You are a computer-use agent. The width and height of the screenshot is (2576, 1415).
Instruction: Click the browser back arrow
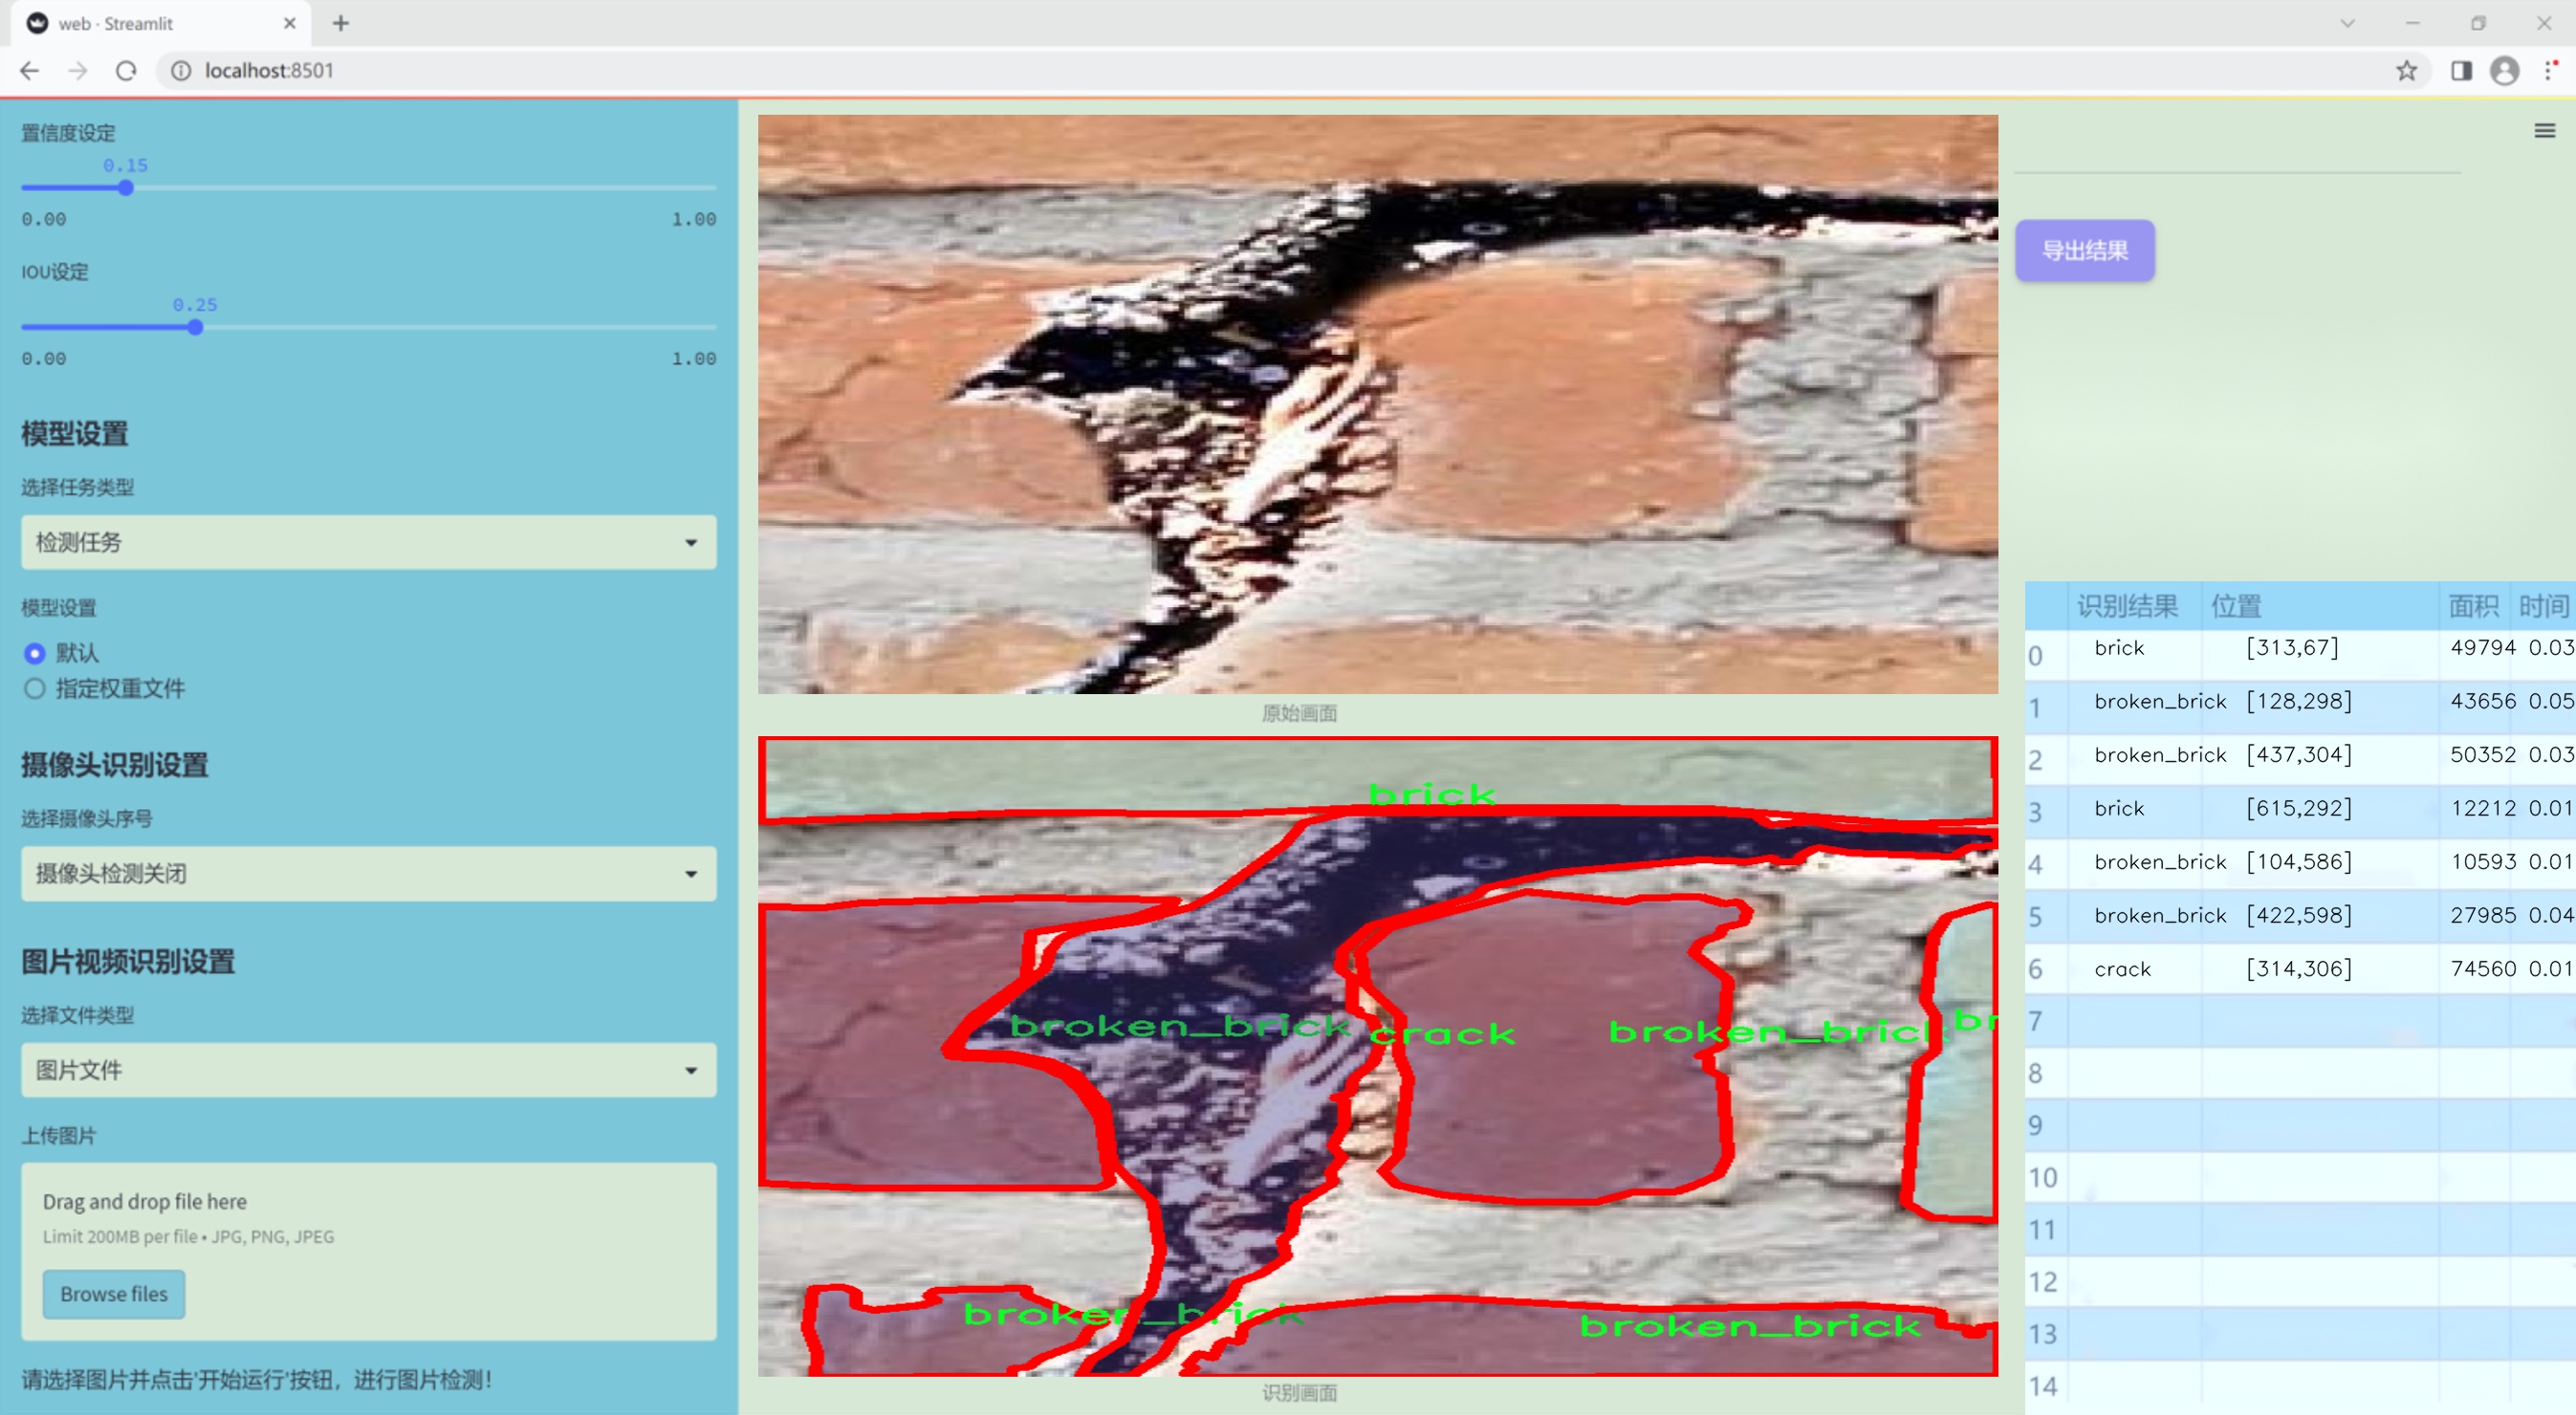(30, 71)
